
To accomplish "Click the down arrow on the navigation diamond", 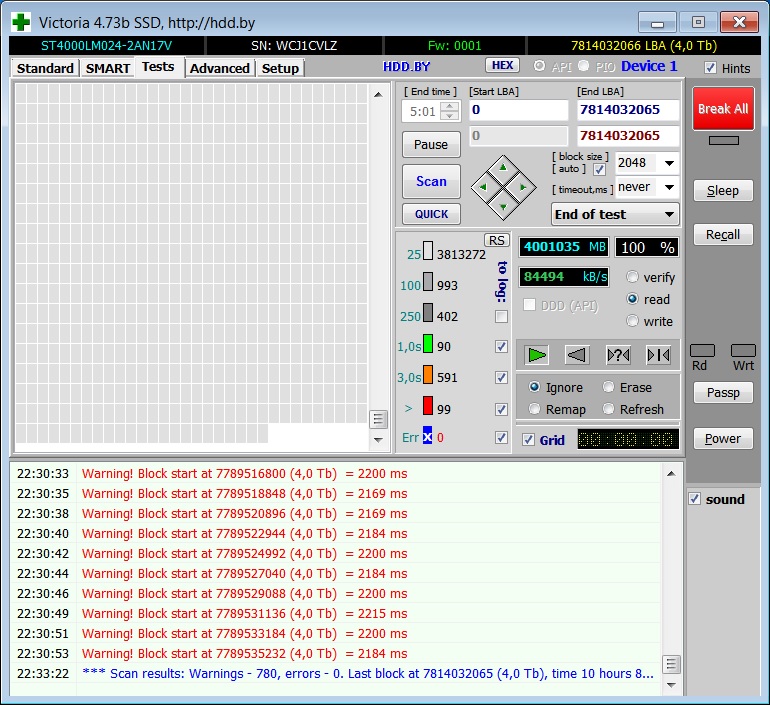I will click(x=503, y=207).
